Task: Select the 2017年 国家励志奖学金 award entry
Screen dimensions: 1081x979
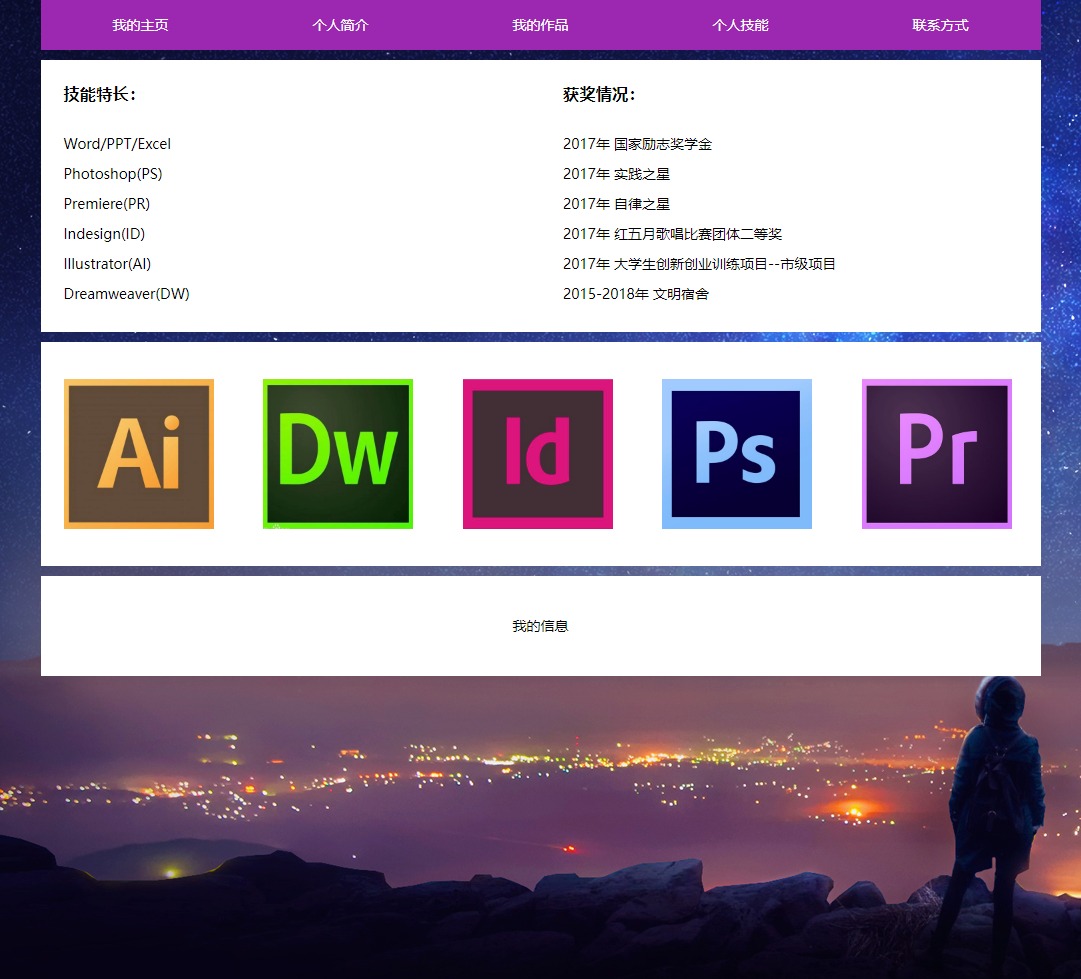Action: pyautogui.click(x=637, y=144)
